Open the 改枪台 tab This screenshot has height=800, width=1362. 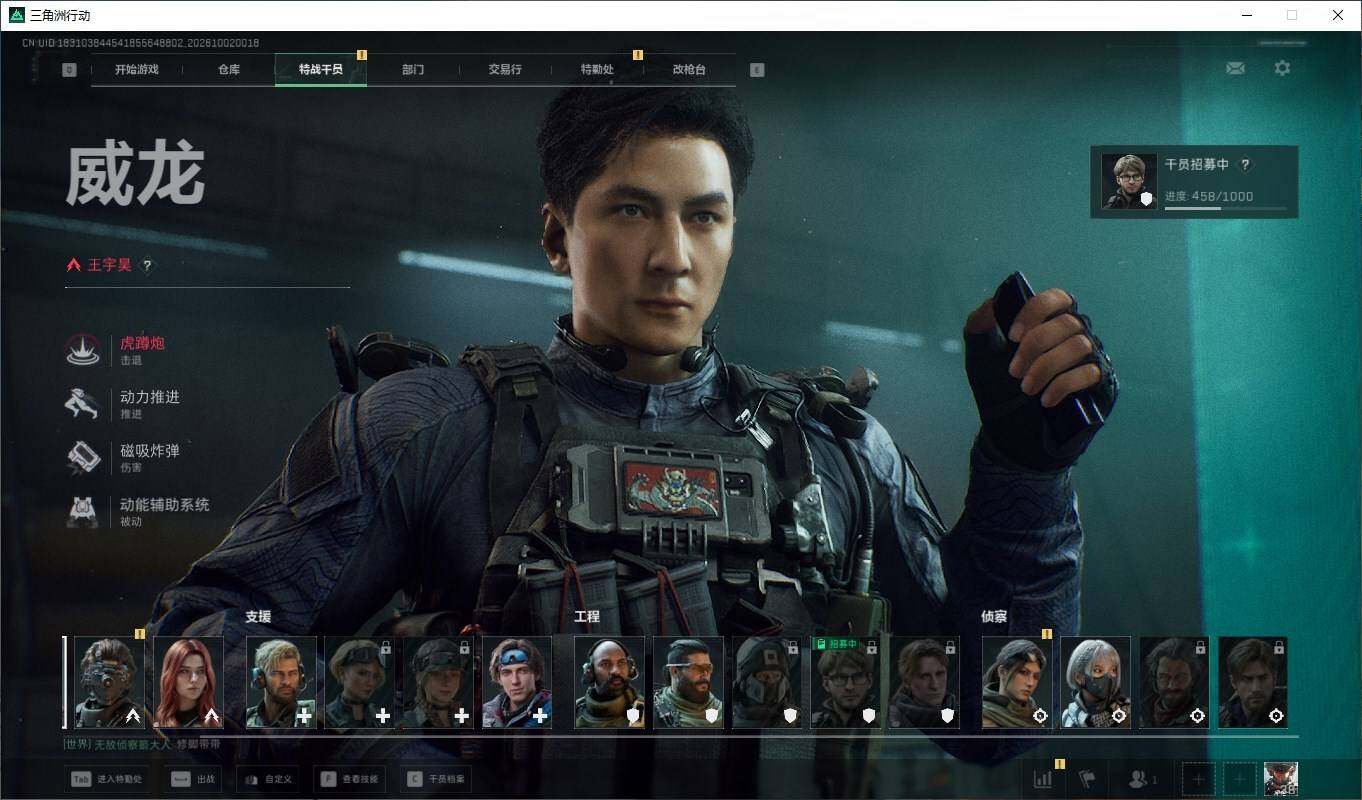pyautogui.click(x=689, y=70)
